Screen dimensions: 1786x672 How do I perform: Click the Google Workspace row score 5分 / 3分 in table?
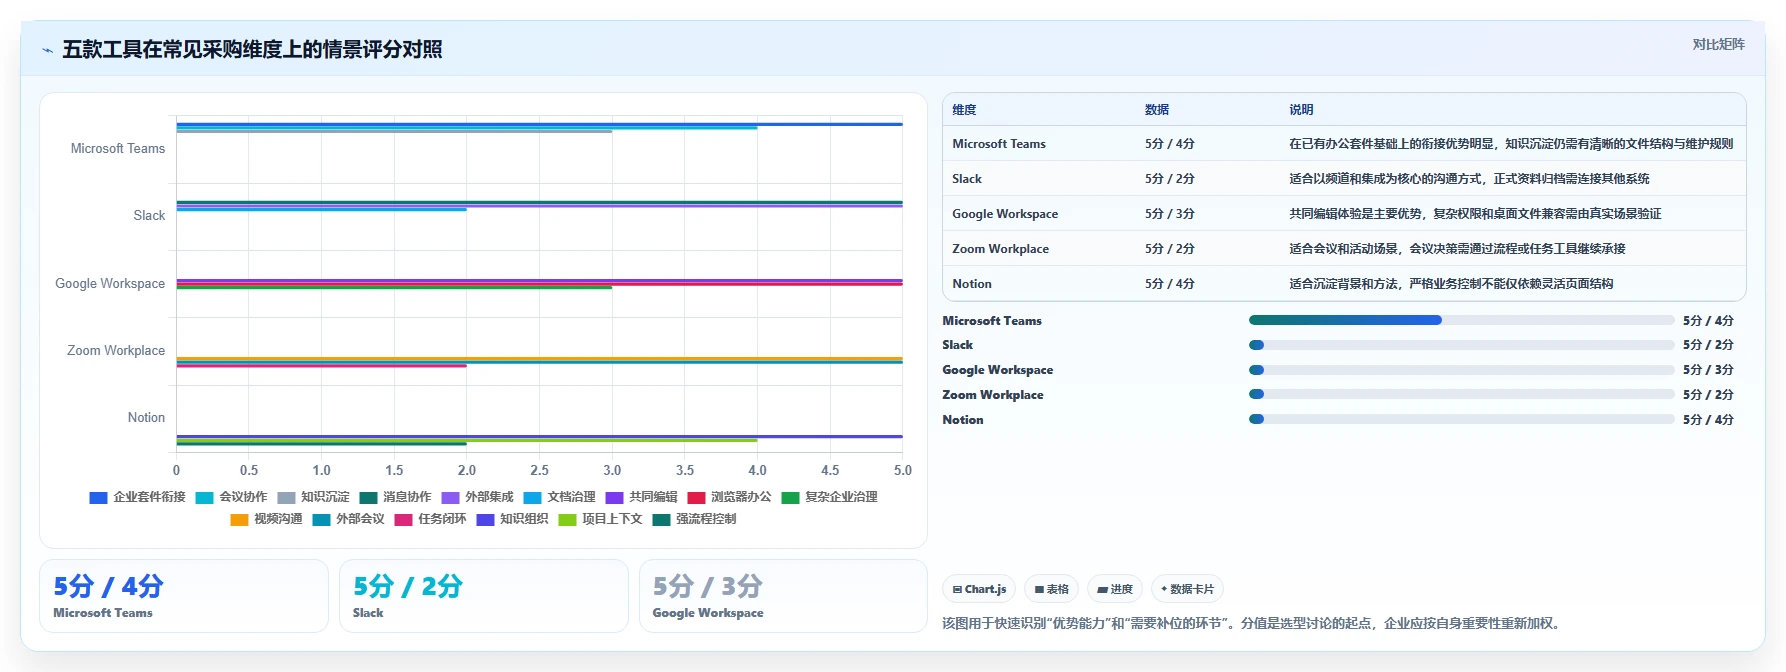[1170, 214]
